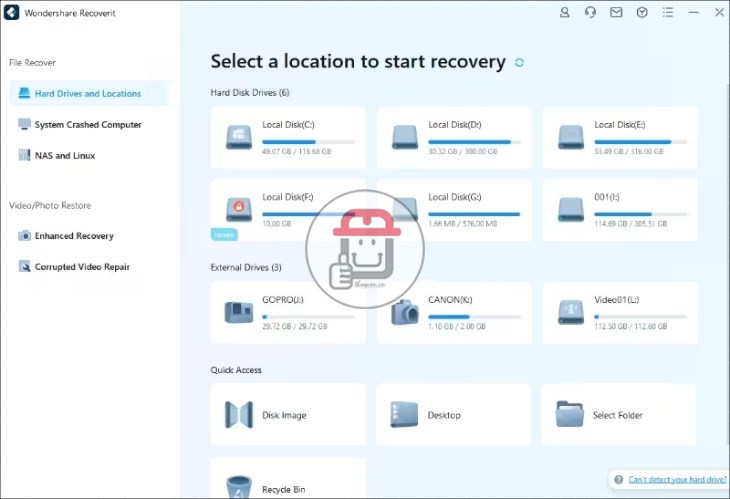Viewport: 730px width, 499px height.
Task: Click the NAS and Linux server icon
Action: tap(24, 155)
